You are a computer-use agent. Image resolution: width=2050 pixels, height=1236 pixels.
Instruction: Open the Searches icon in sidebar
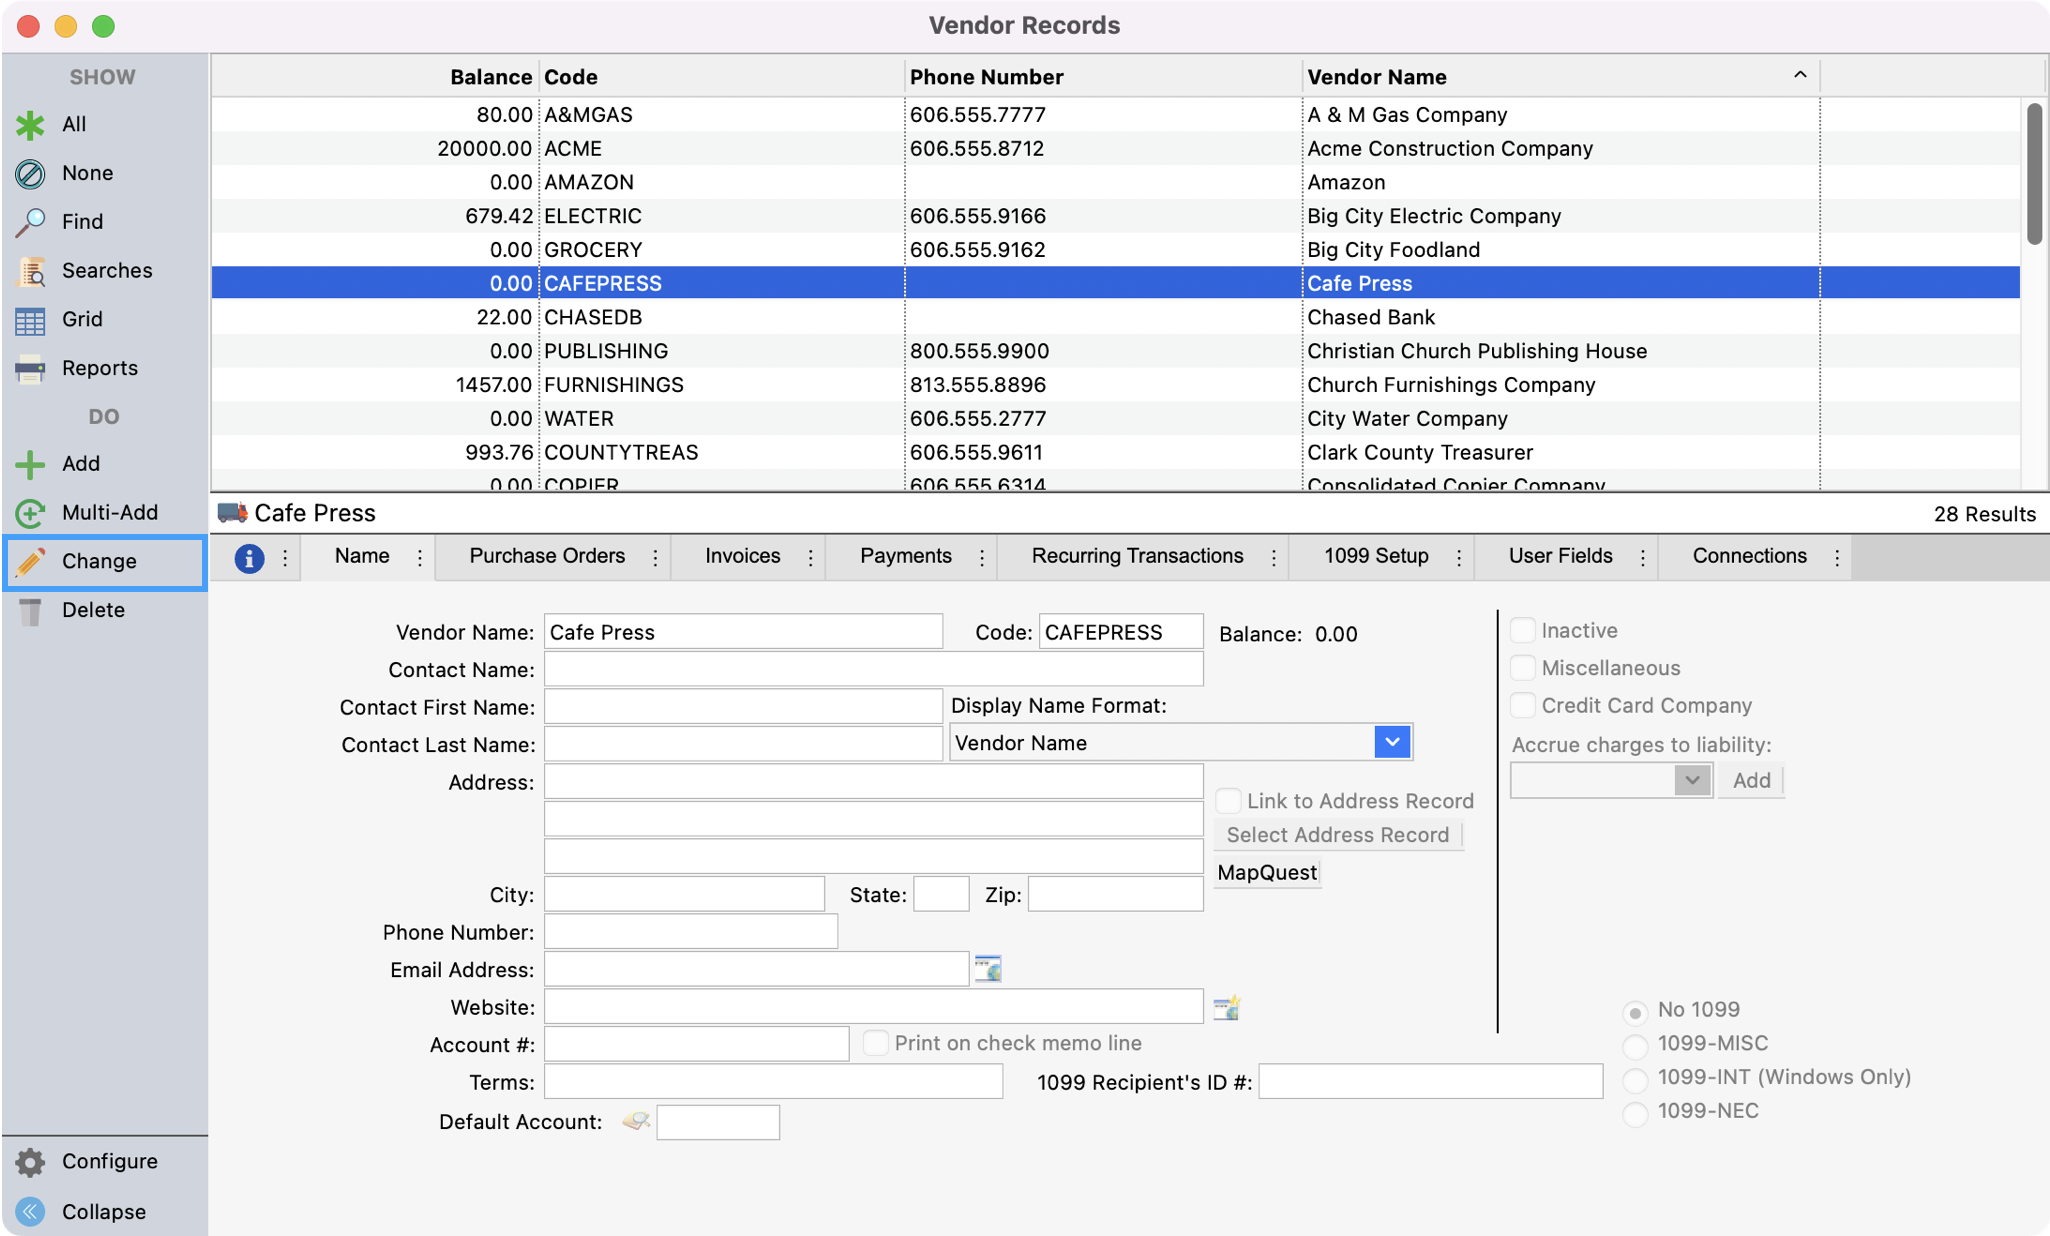(30, 271)
